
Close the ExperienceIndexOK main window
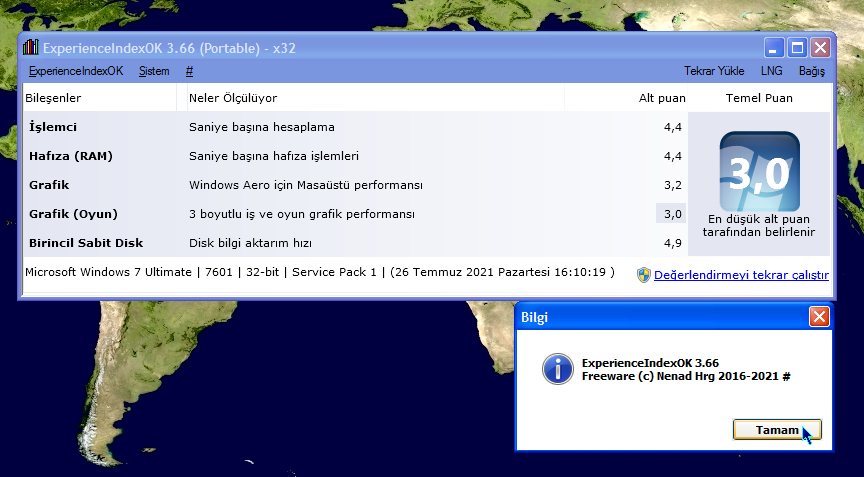tap(820, 48)
